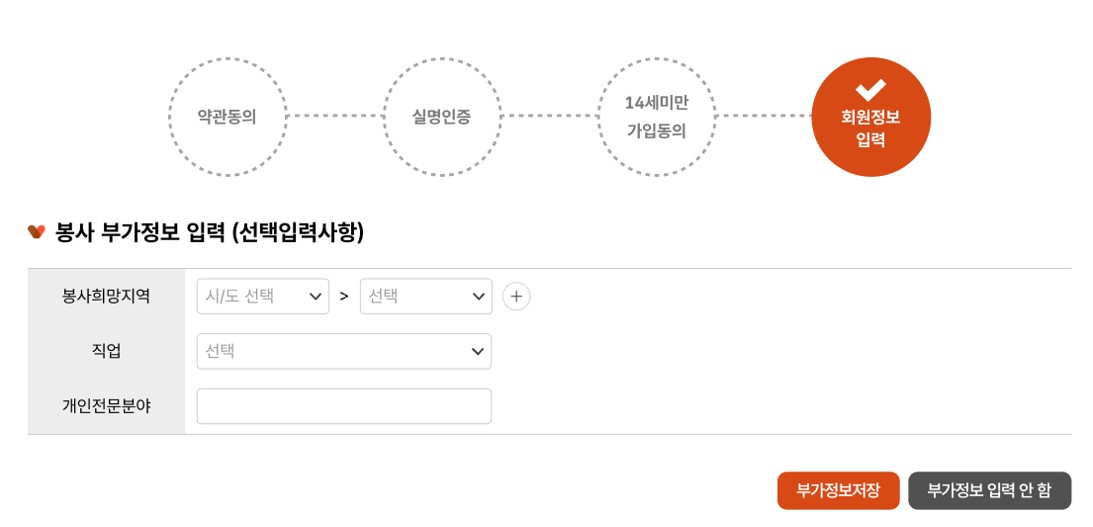1093x527 pixels.
Task: Click the 직업 dropdown chevron arrow
Action: tap(477, 351)
